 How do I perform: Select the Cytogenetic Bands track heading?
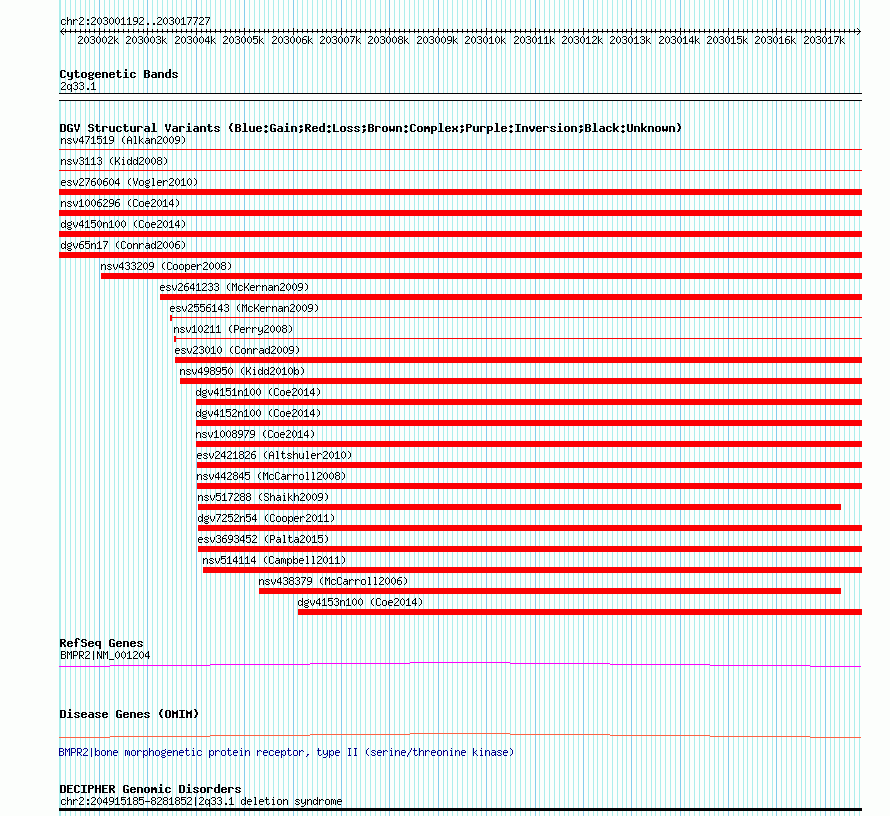(119, 74)
